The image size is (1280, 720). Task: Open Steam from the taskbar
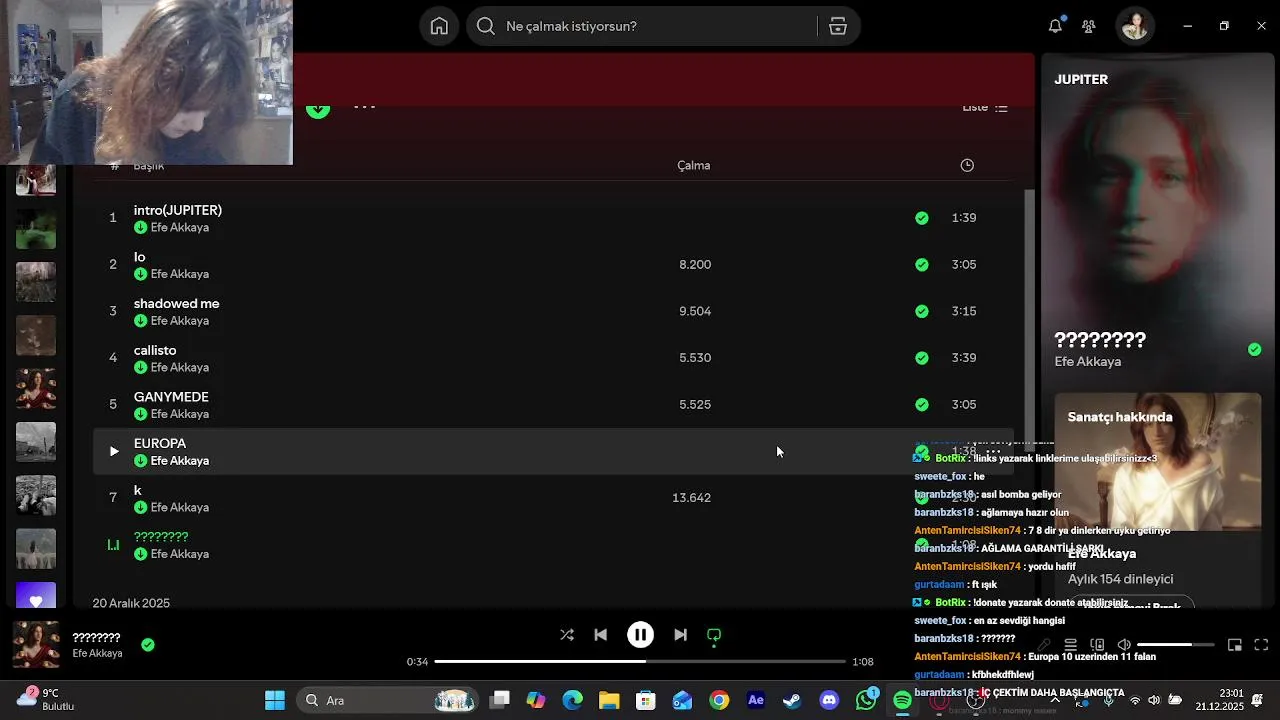tap(792, 700)
